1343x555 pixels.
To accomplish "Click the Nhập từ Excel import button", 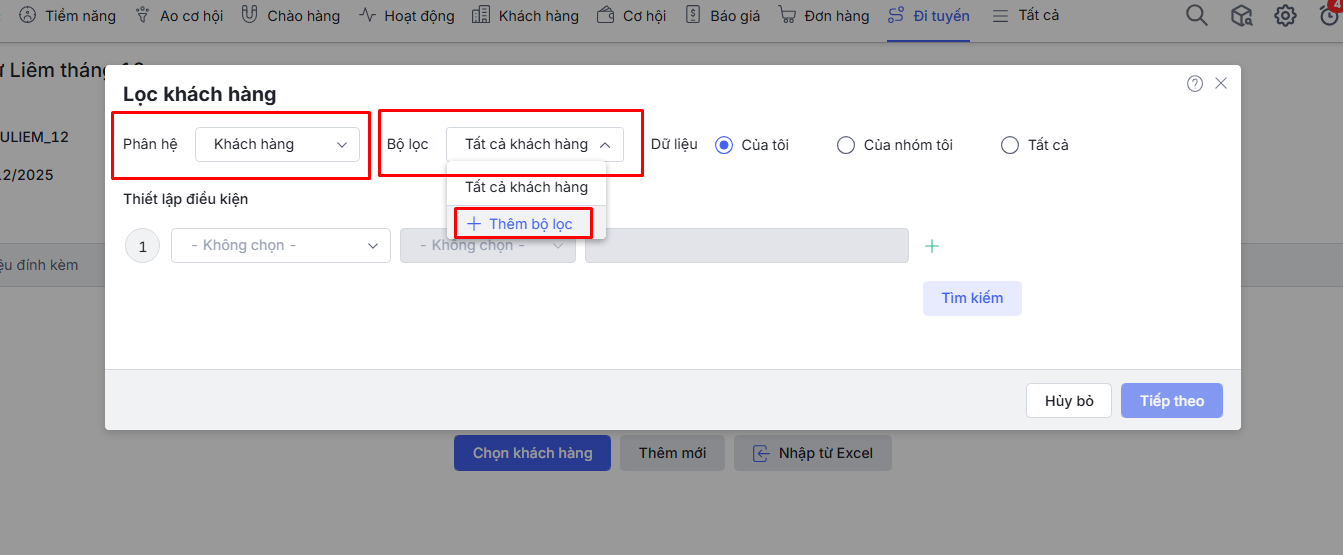I will point(813,453).
